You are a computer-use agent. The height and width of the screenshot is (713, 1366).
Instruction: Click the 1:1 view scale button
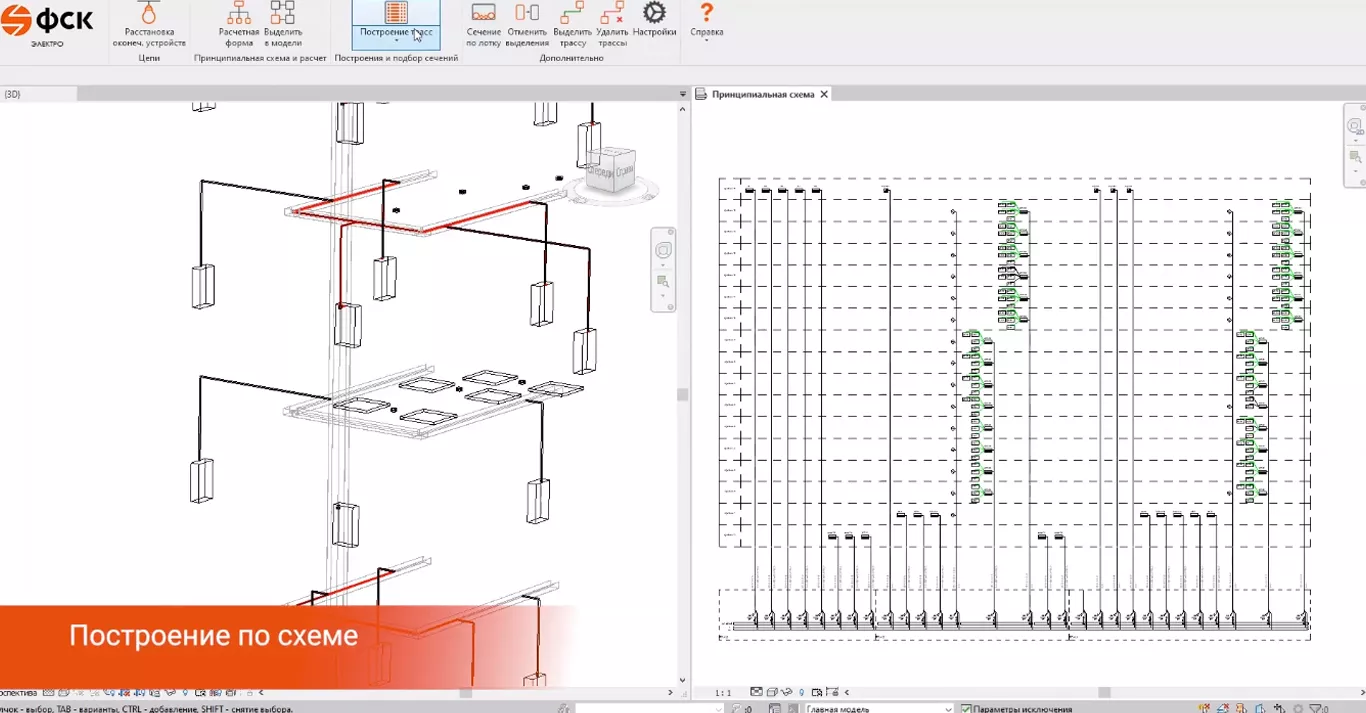723,692
